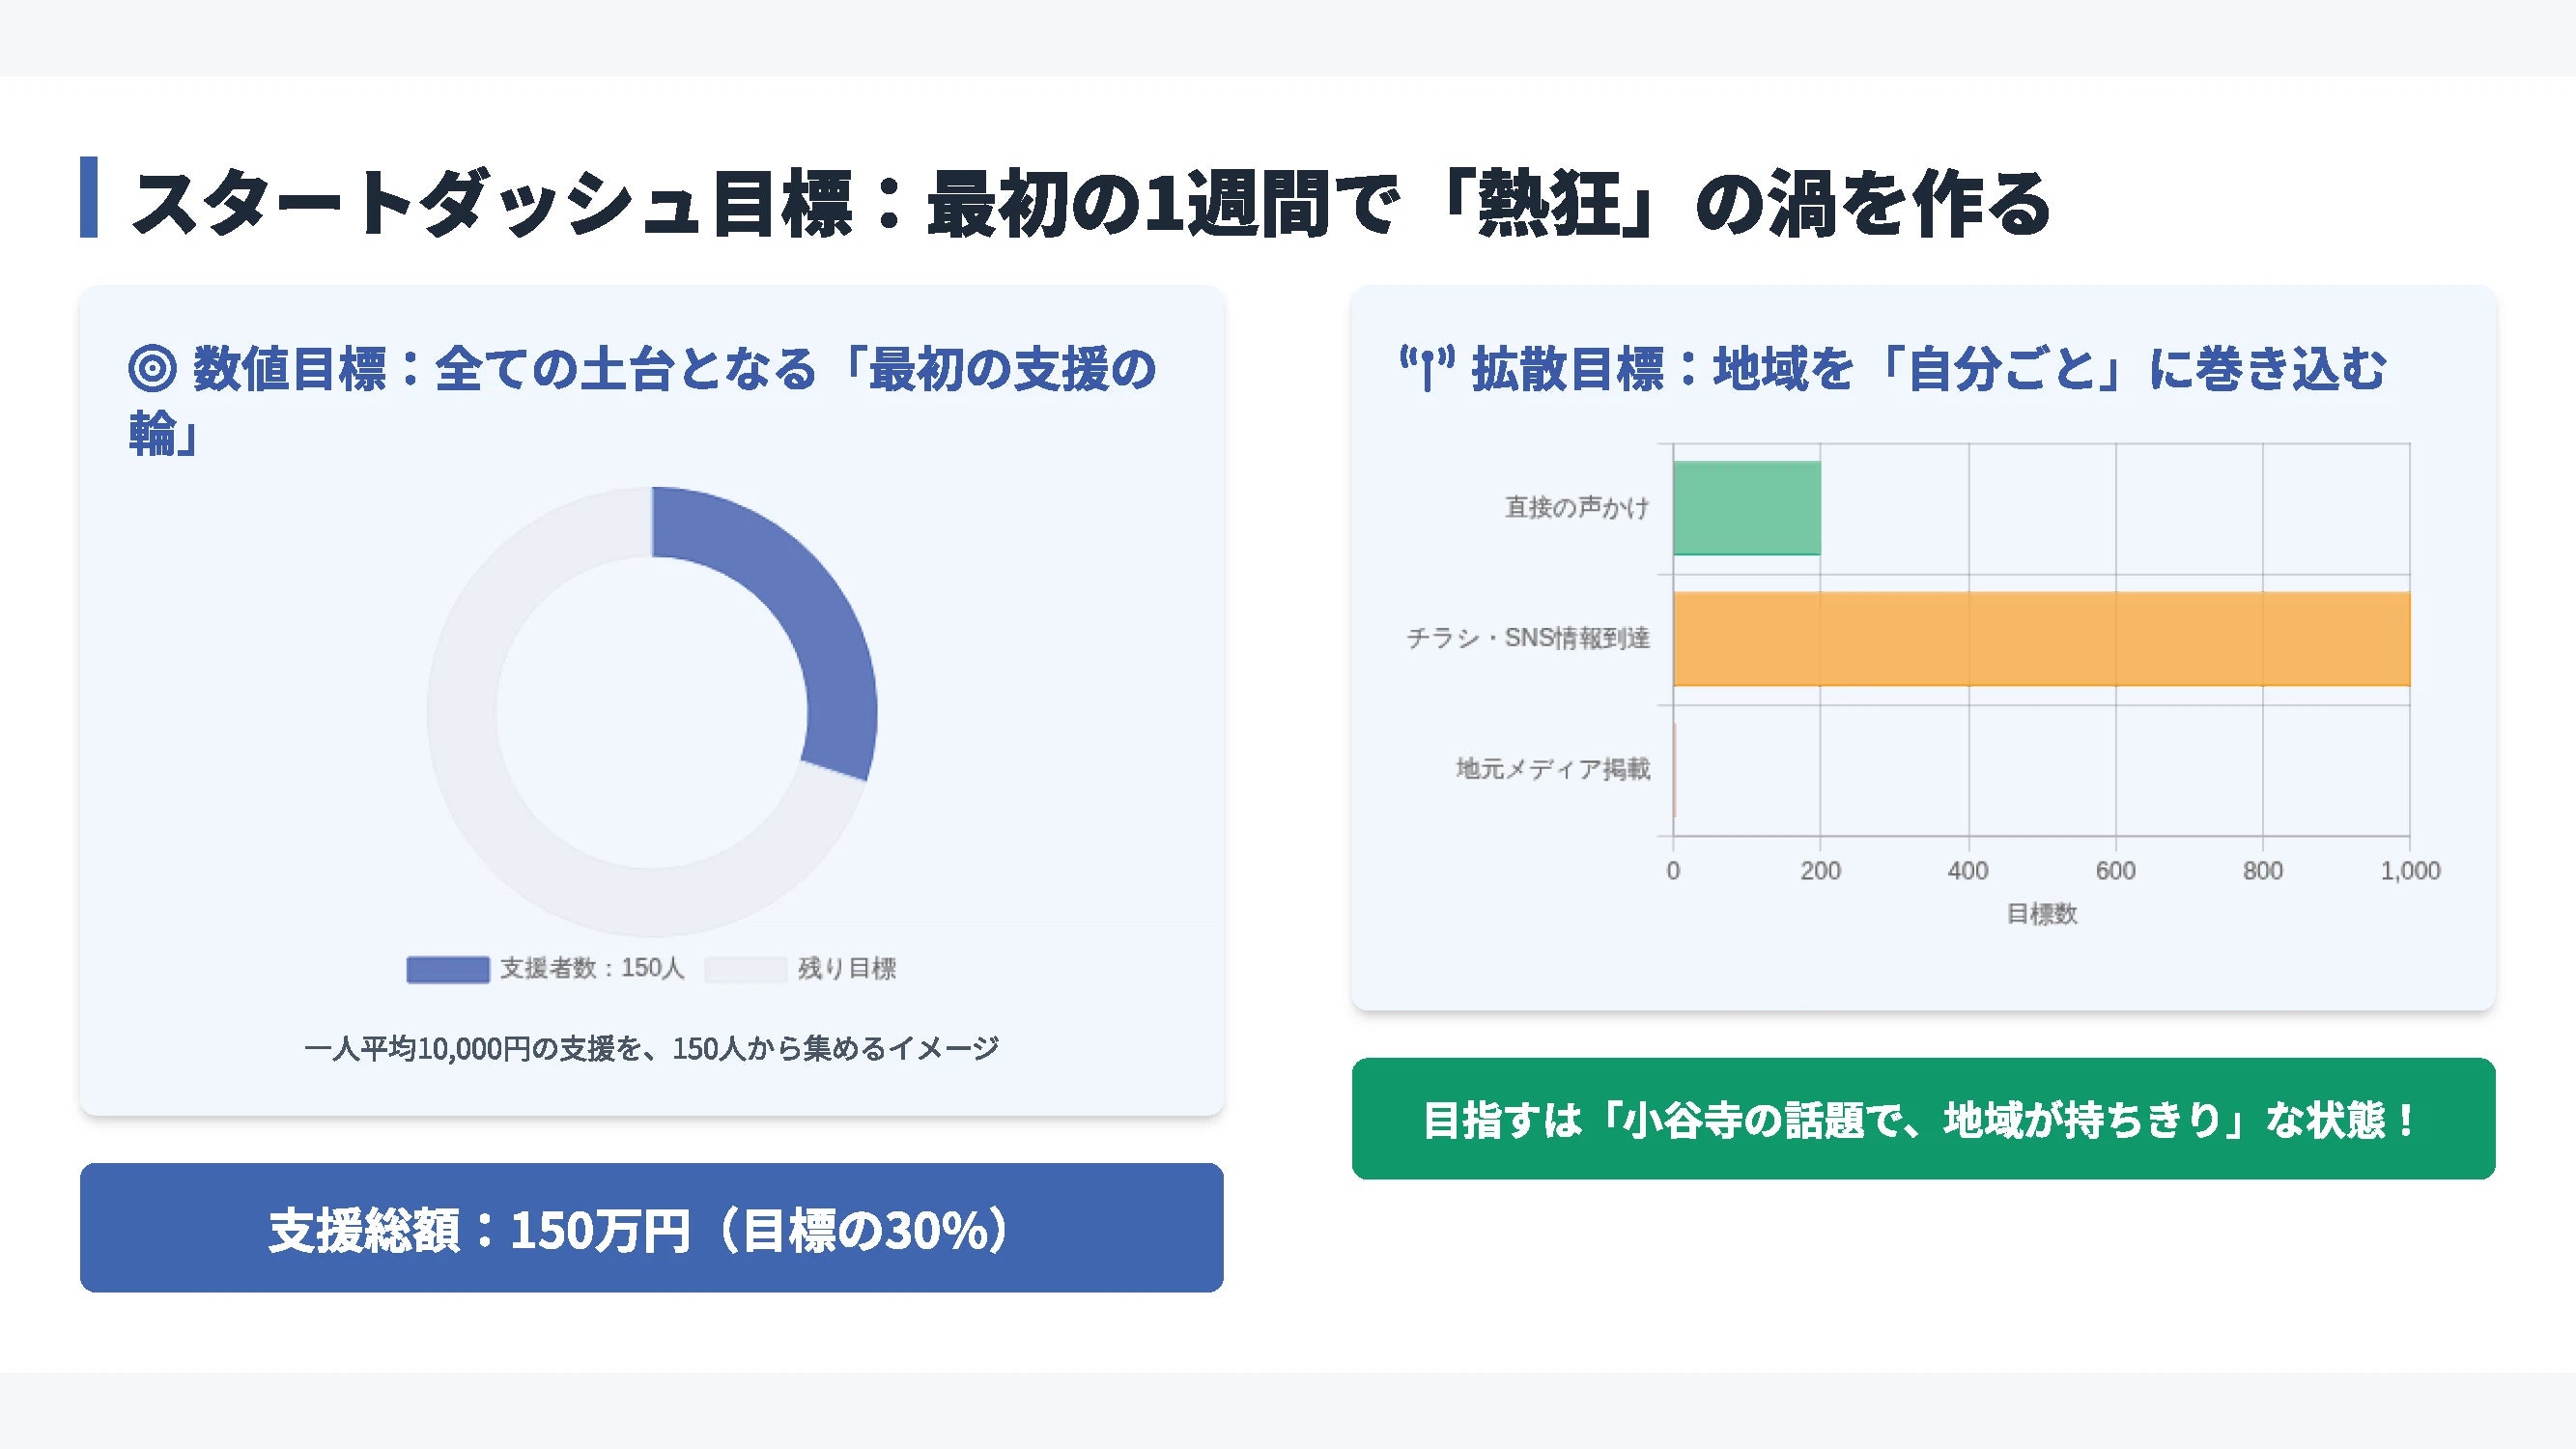Click the 残り目標 legend label
The image size is (2576, 1449).
pos(846,969)
